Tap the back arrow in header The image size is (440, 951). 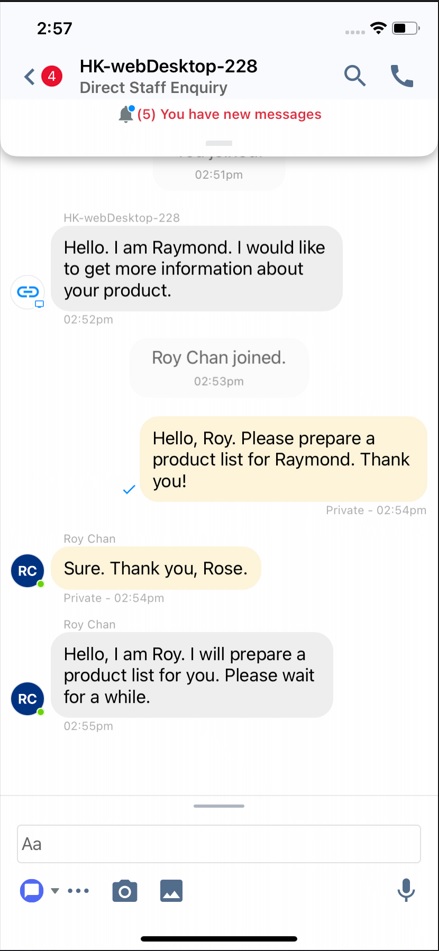pos(29,77)
